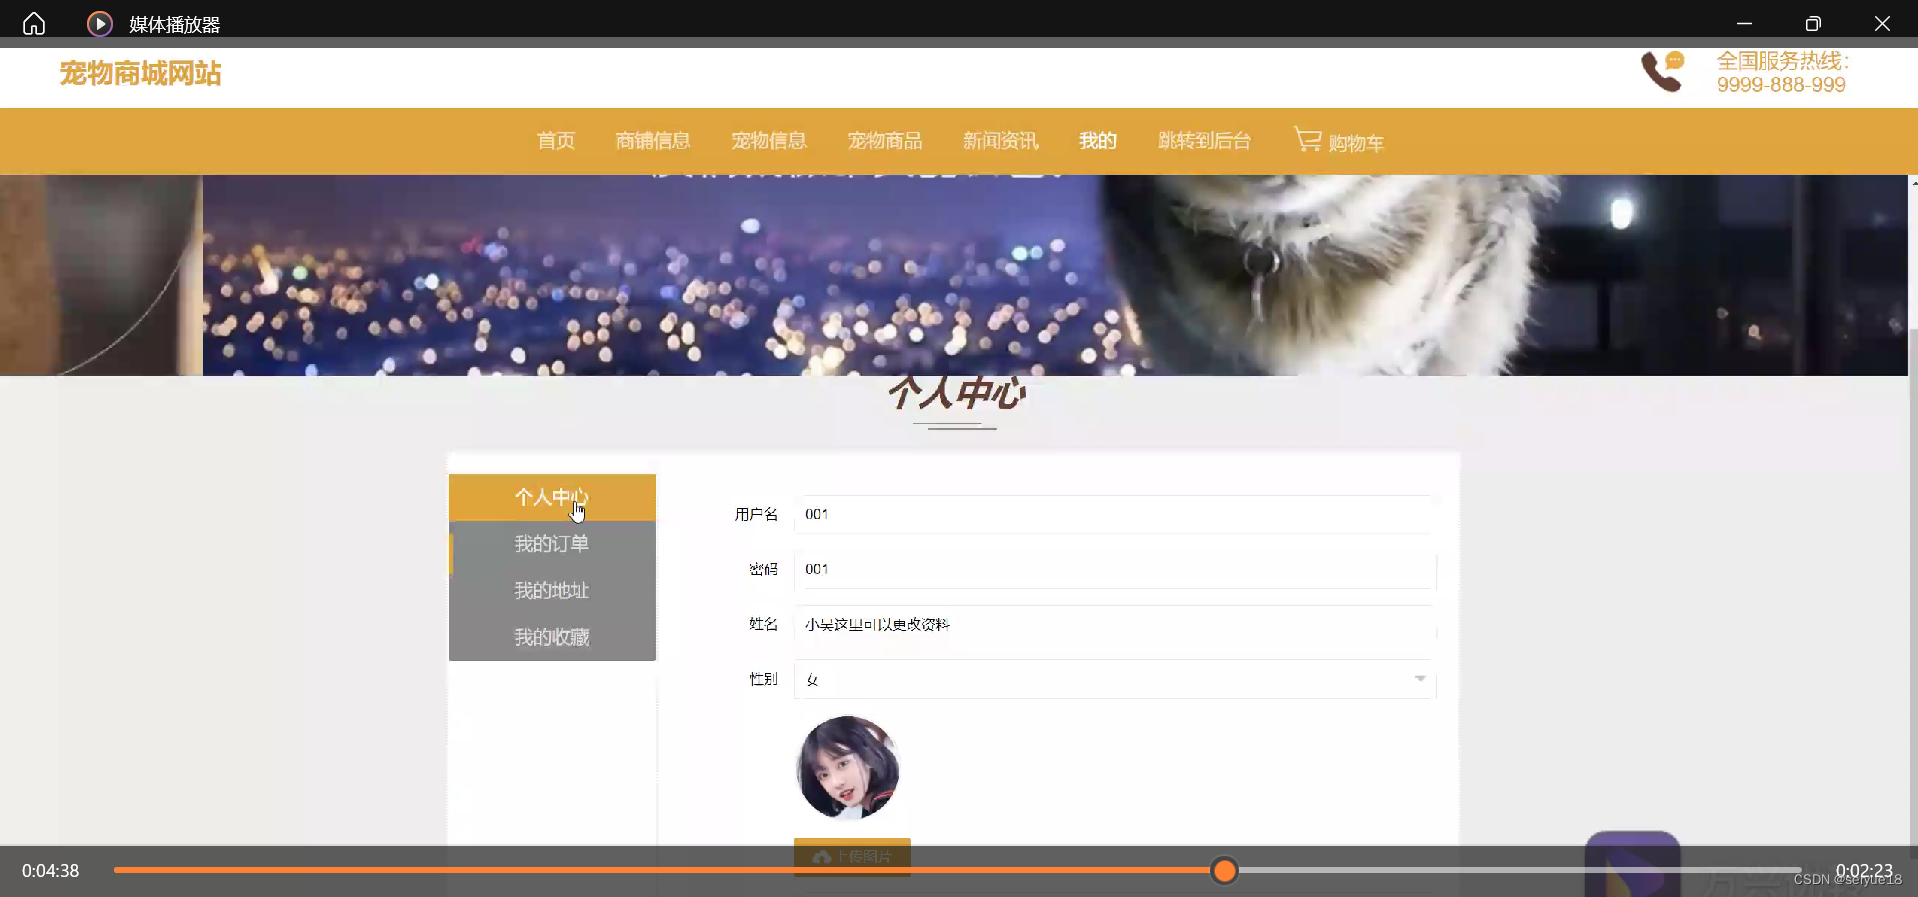Click the video progress slider handle

(1224, 871)
